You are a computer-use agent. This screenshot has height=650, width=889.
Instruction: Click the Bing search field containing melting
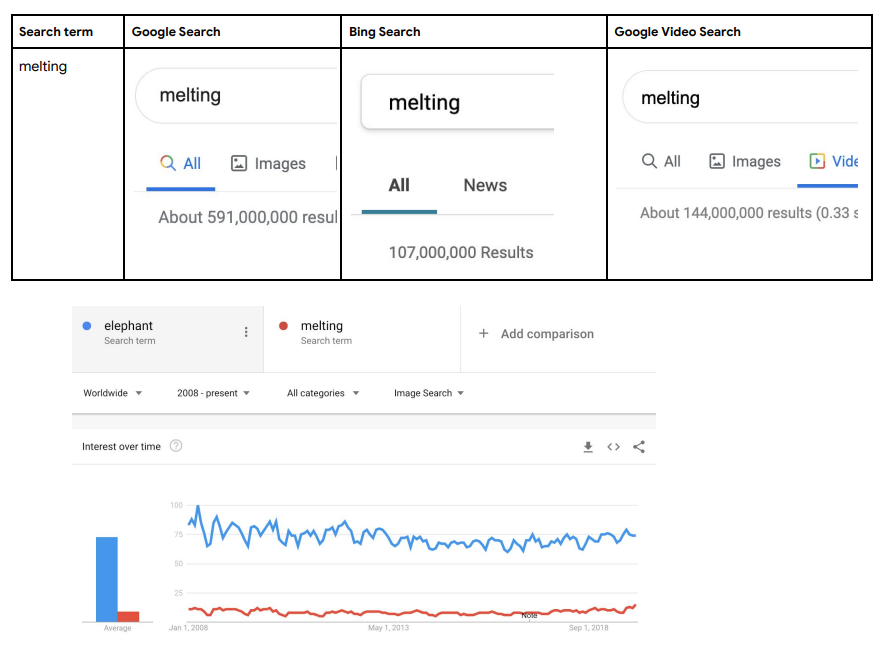[456, 103]
